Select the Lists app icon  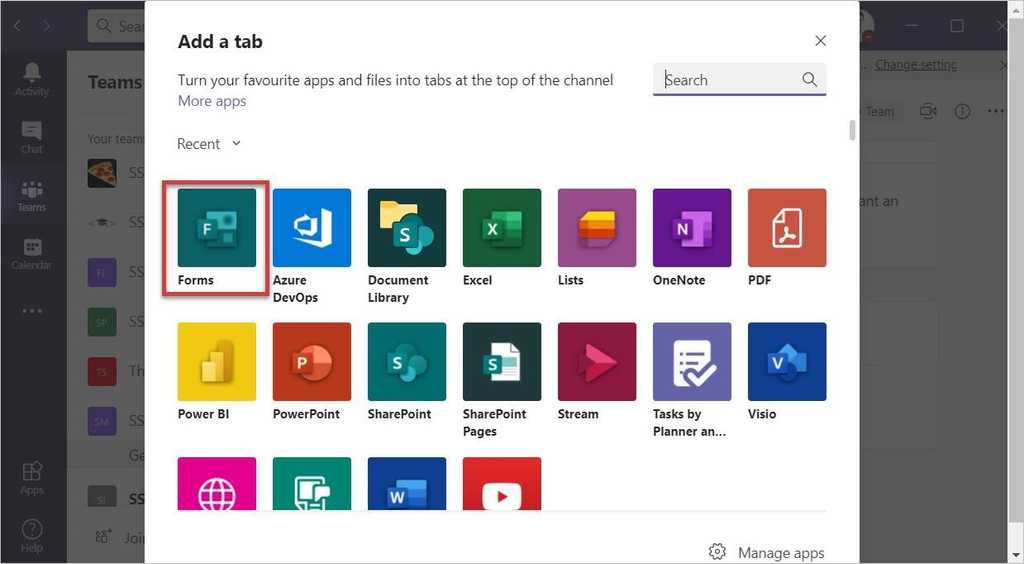coord(596,228)
